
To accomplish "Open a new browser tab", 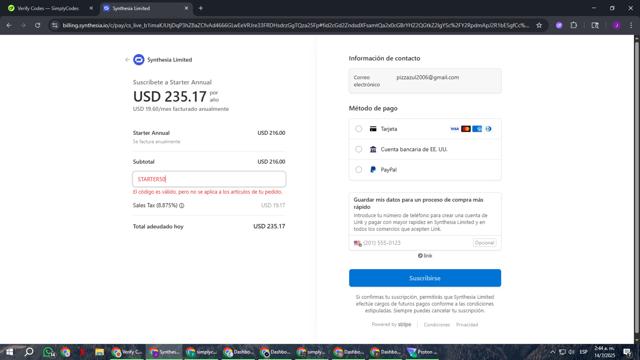I will click(x=200, y=8).
